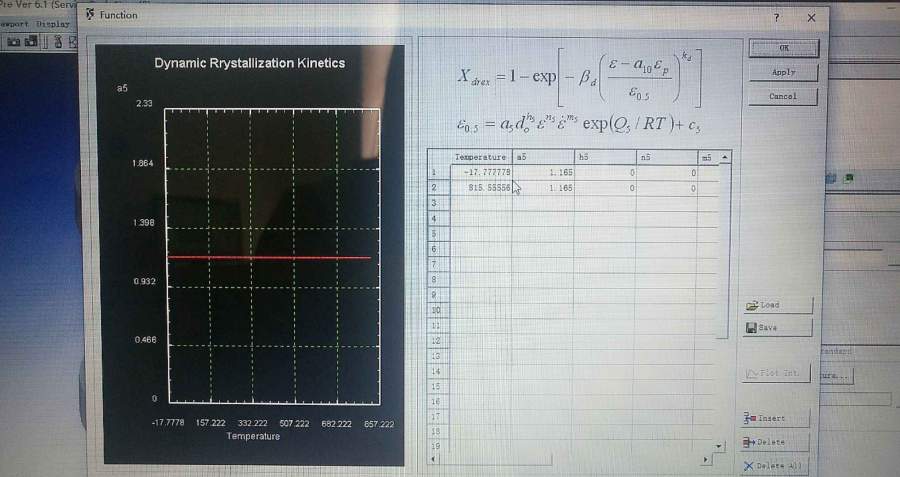
Task: Click the OK button
Action: pyautogui.click(x=783, y=48)
